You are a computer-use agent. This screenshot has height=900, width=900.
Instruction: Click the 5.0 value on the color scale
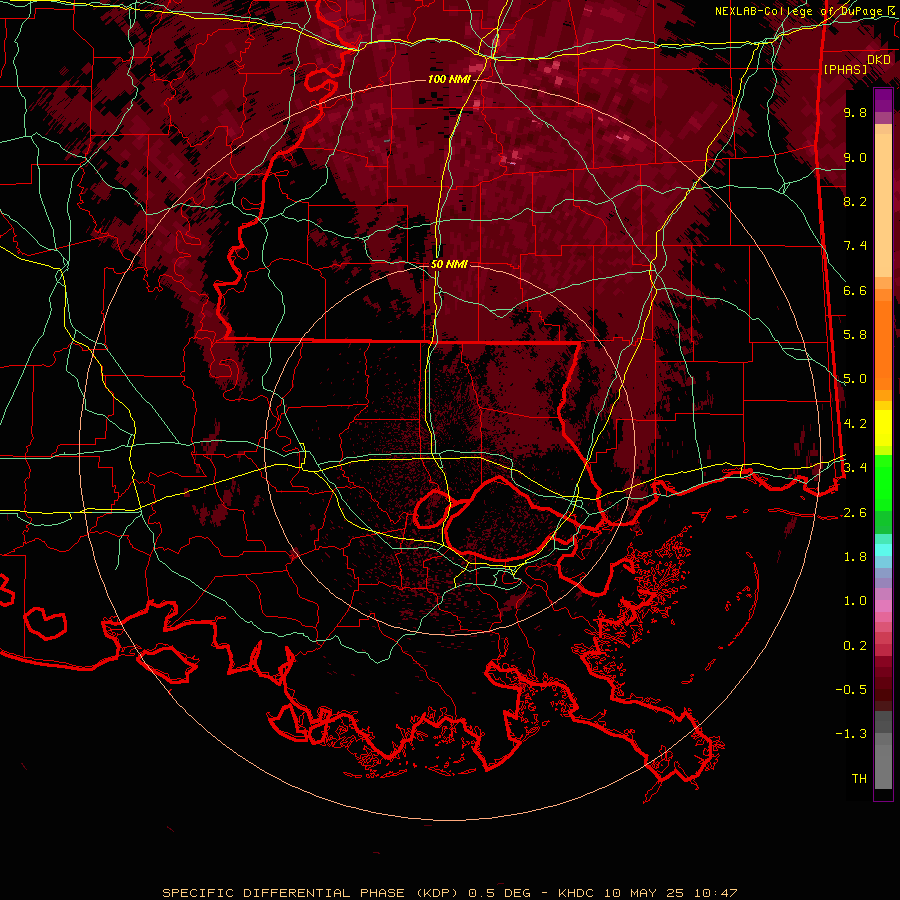[x=855, y=379]
